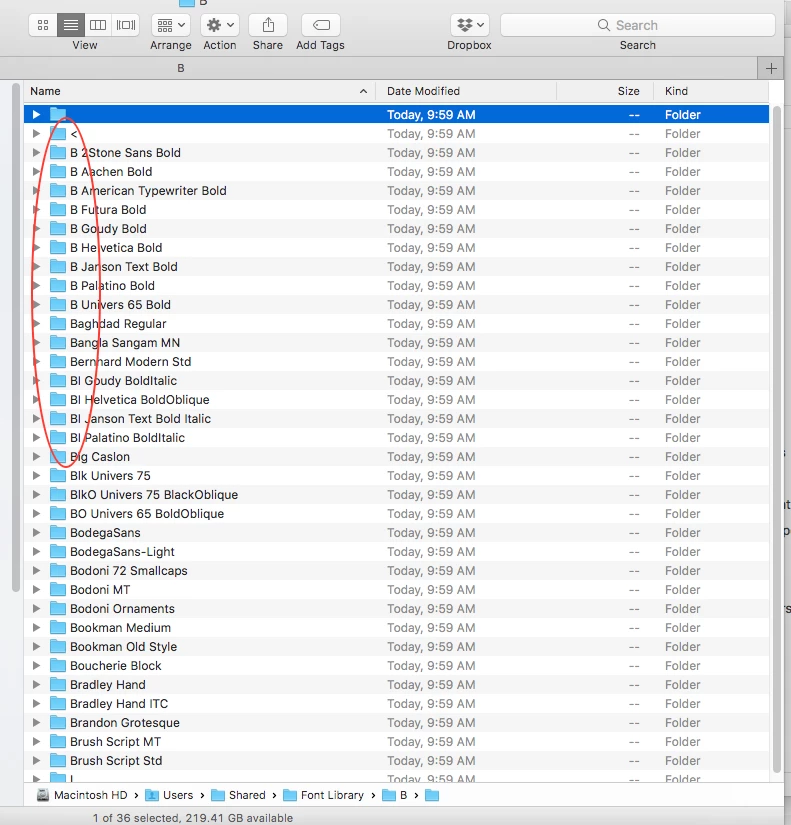Open the Arrange dropdown
The height and width of the screenshot is (825, 791).
click(x=171, y=25)
